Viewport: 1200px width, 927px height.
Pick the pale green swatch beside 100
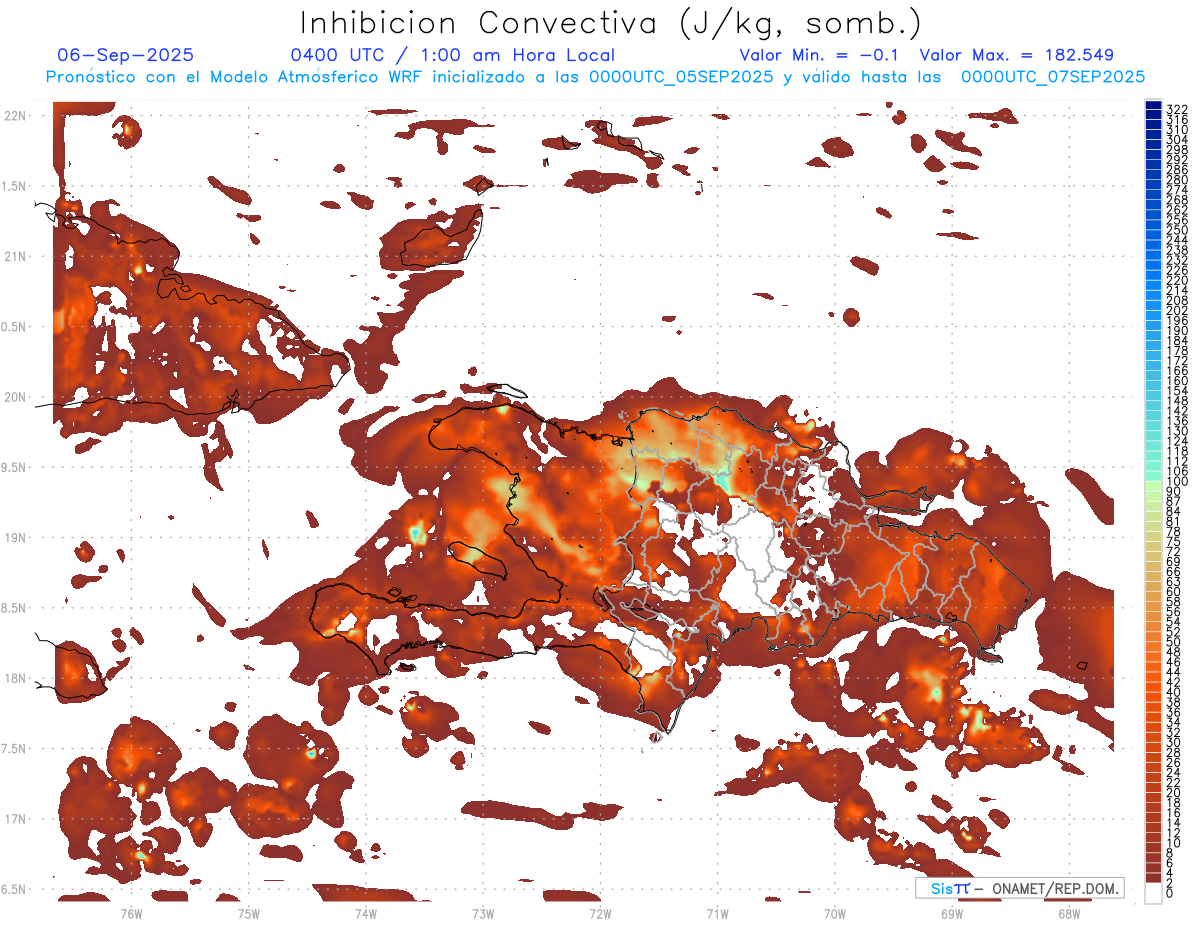tap(1153, 487)
